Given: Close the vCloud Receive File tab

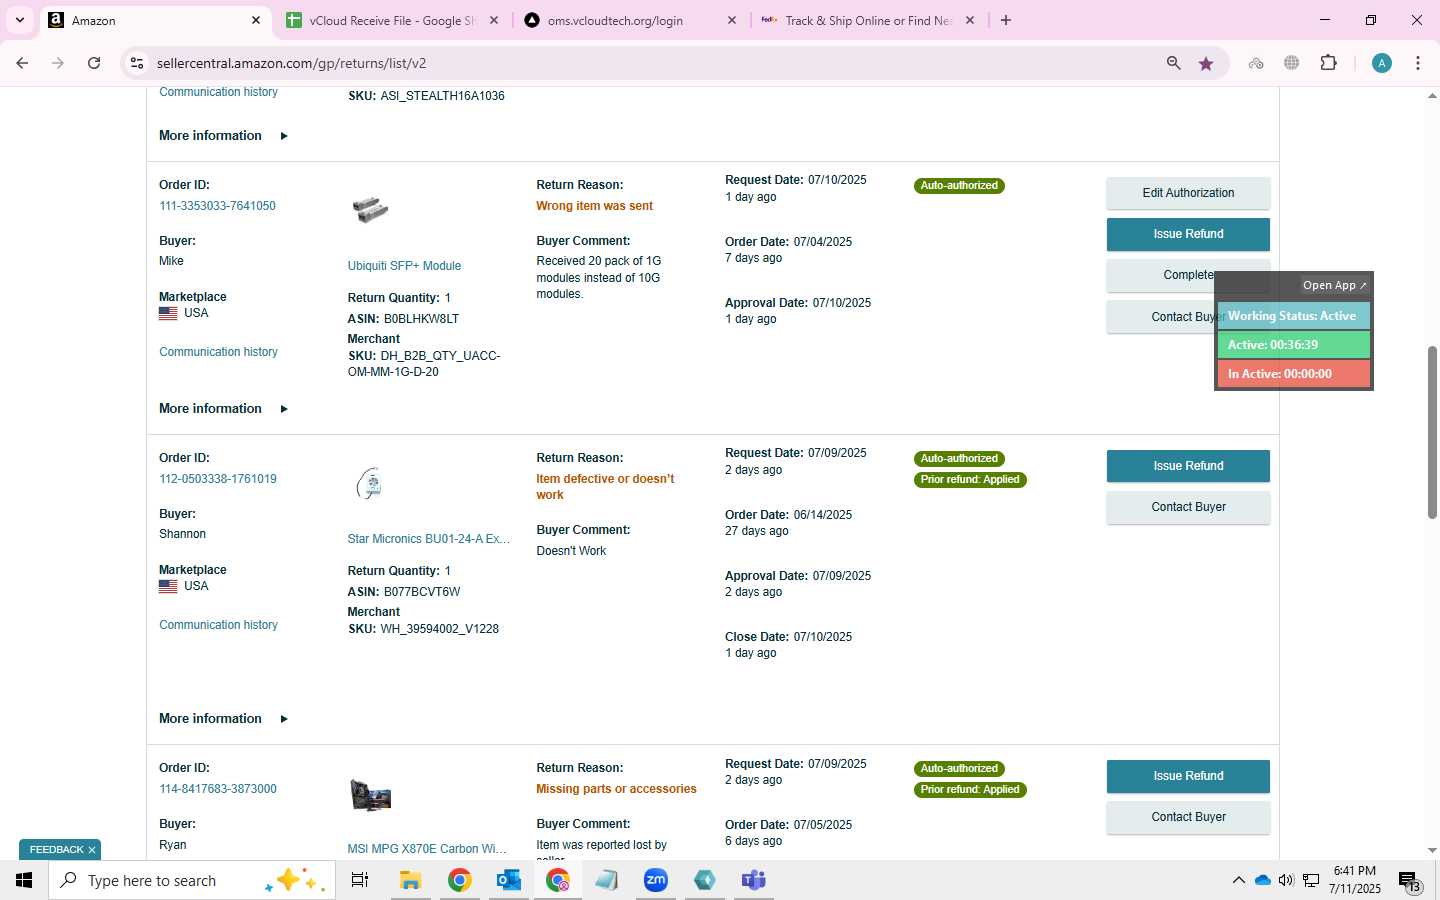Looking at the screenshot, I should (x=494, y=20).
